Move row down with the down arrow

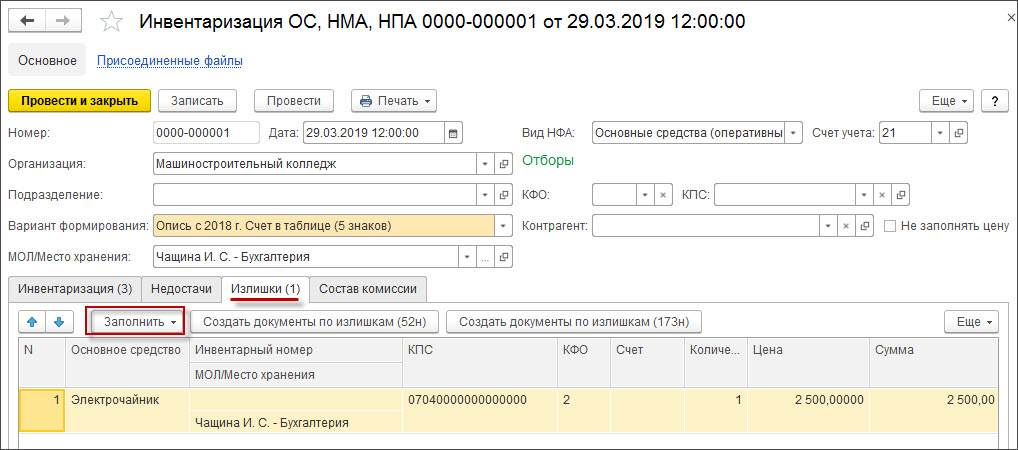coord(58,322)
